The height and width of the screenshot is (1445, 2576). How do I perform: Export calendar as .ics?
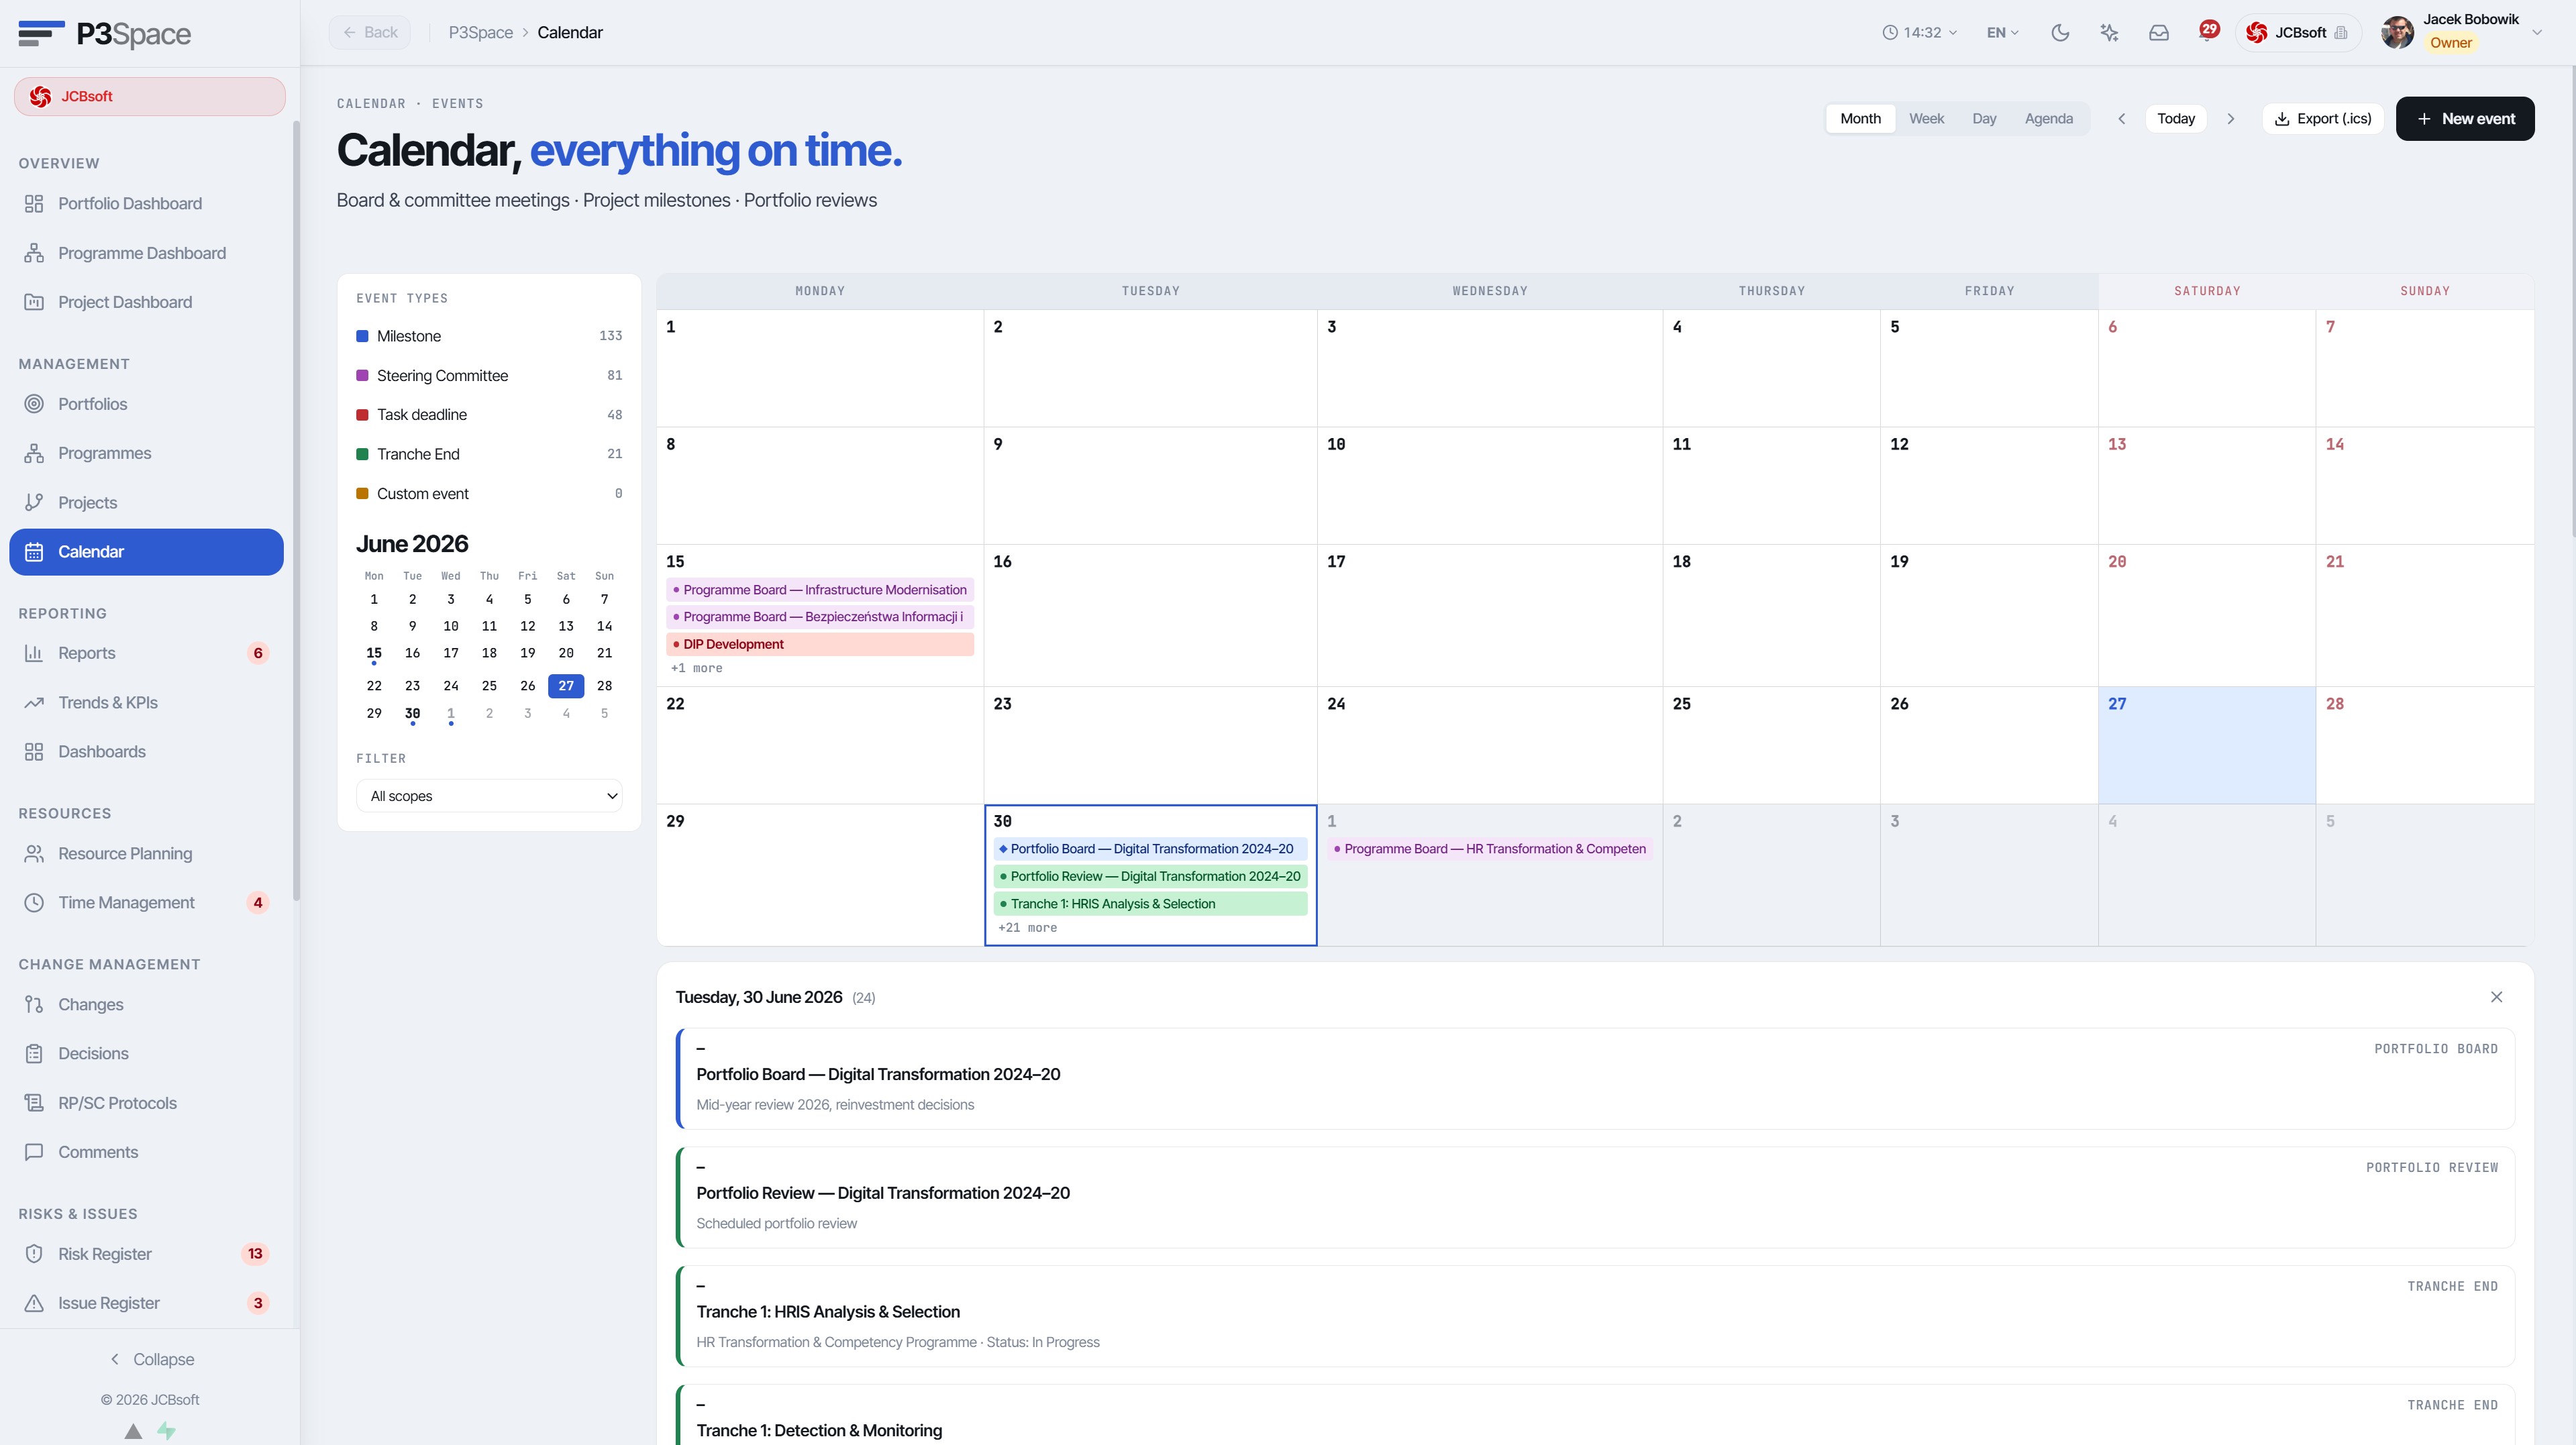[x=2322, y=118]
